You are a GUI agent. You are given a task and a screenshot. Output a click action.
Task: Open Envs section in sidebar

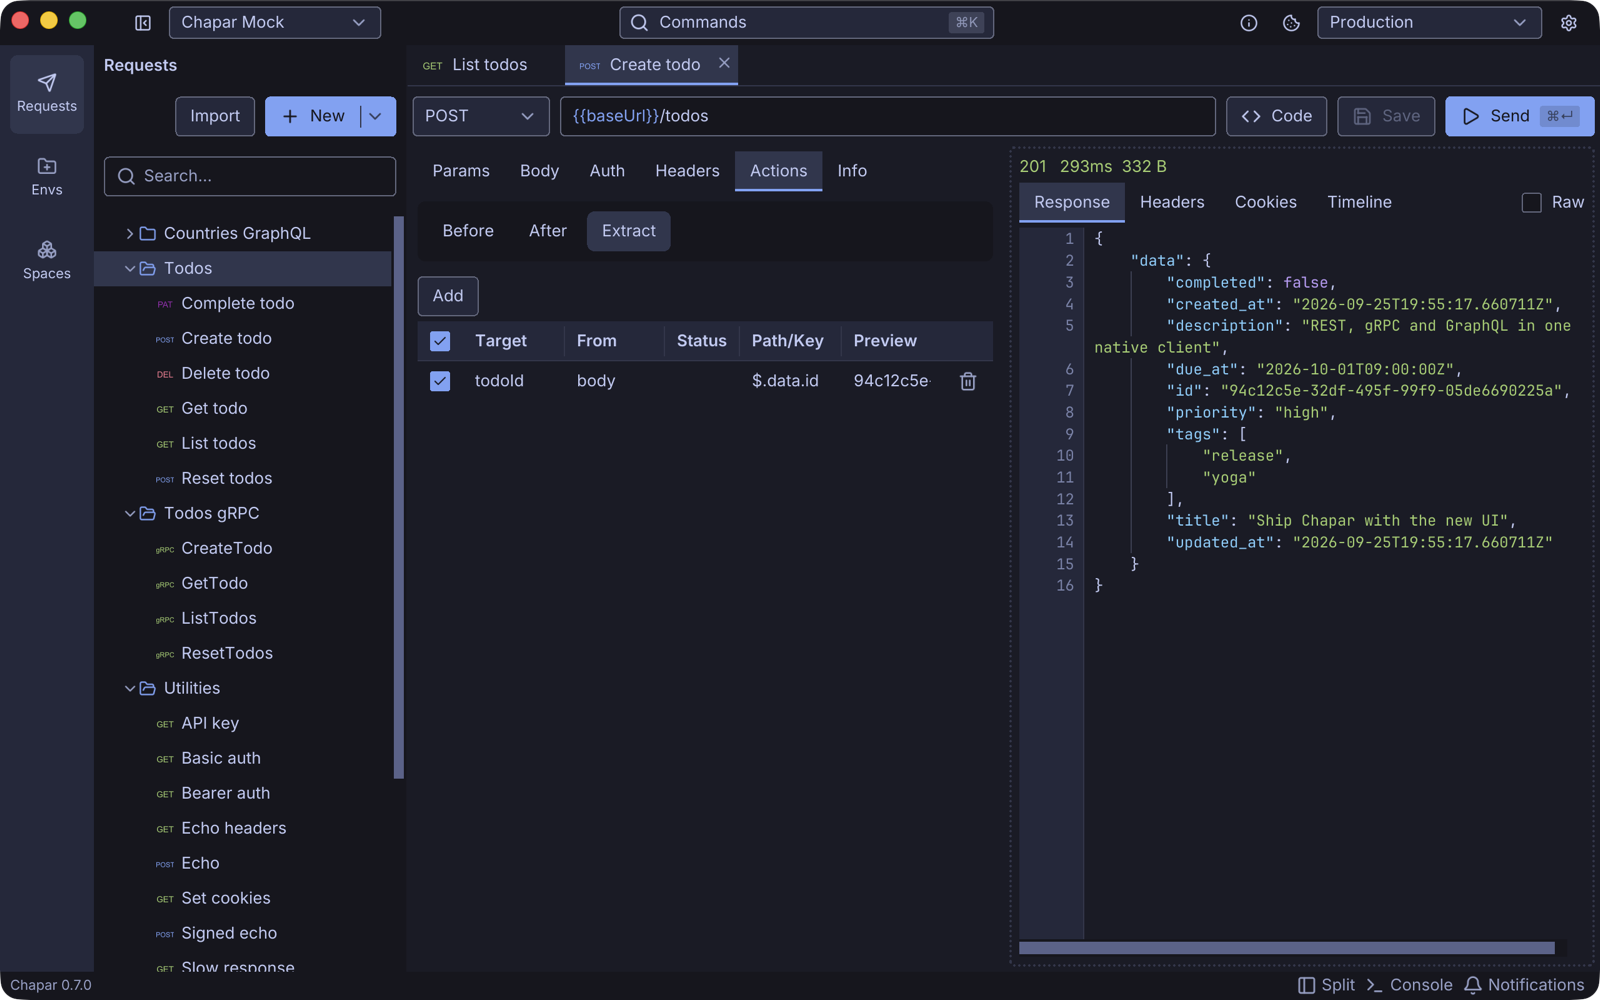(x=47, y=177)
